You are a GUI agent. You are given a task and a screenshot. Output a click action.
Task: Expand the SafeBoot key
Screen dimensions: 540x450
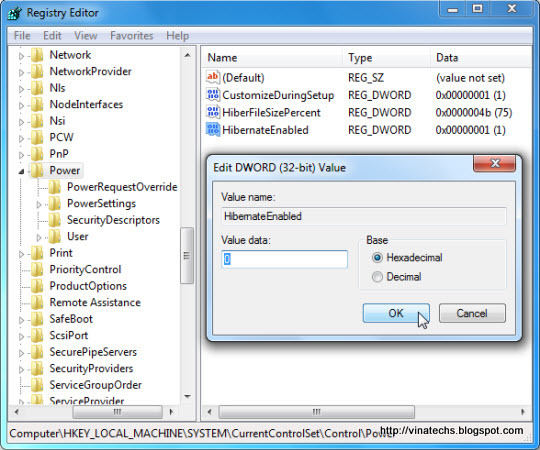21,320
